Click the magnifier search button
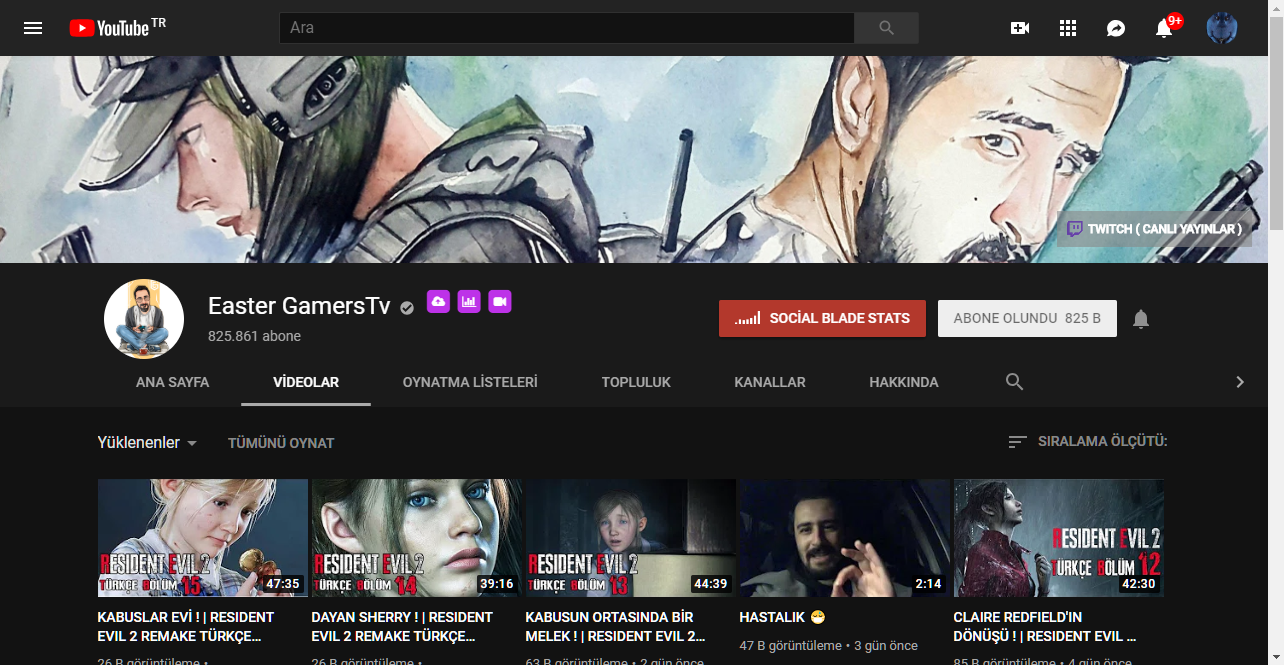This screenshot has height=665, width=1284. [x=886, y=28]
